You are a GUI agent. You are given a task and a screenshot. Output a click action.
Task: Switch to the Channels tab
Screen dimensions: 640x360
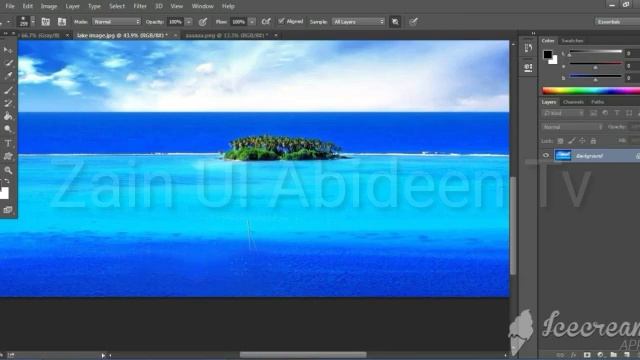point(573,102)
